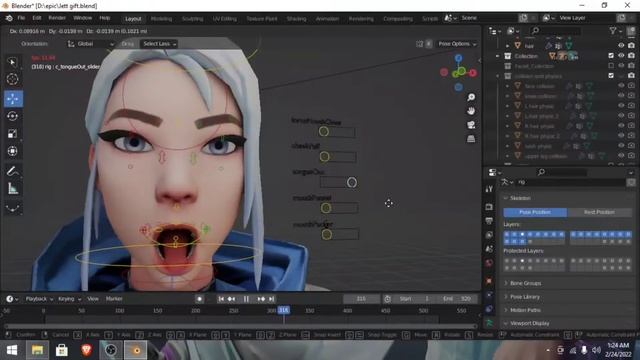Image resolution: width=640 pixels, height=360 pixels.
Task: Open Brave browser from taskbar
Action: point(87,350)
